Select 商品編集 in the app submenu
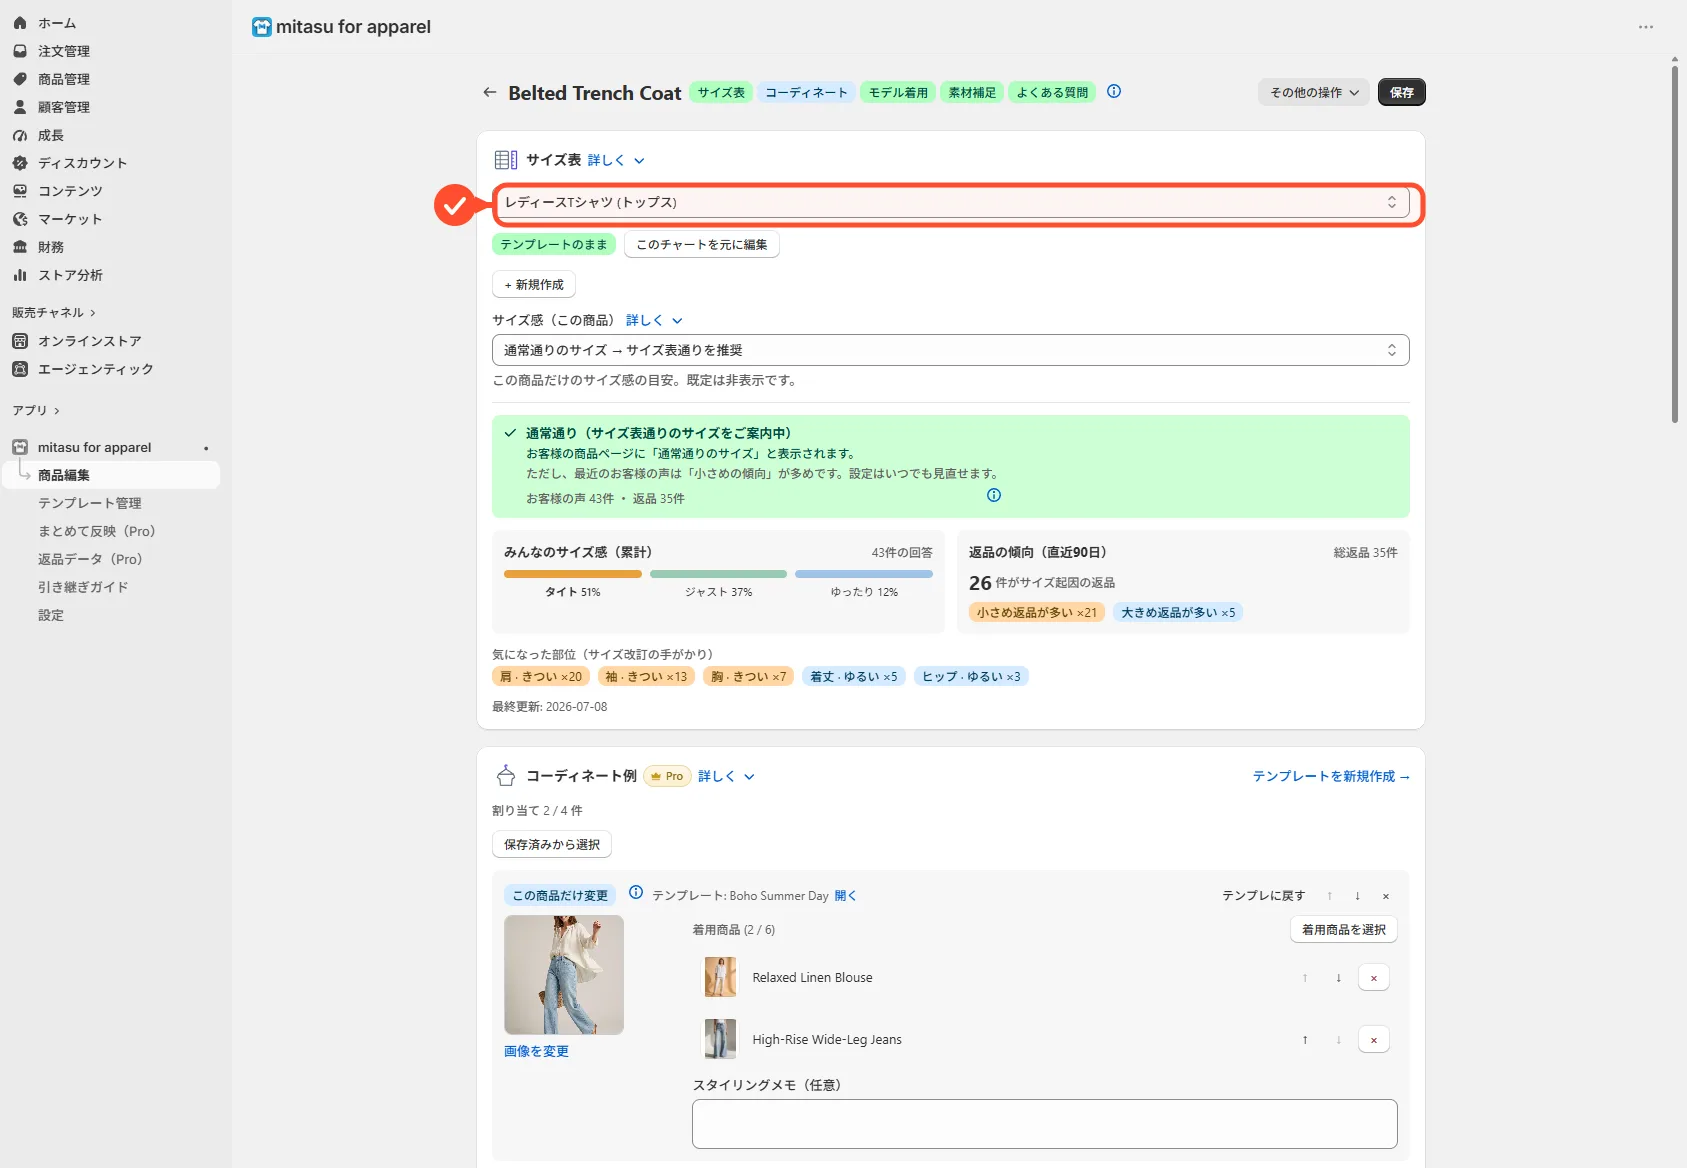Screen dimensions: 1687x1168 (111, 475)
